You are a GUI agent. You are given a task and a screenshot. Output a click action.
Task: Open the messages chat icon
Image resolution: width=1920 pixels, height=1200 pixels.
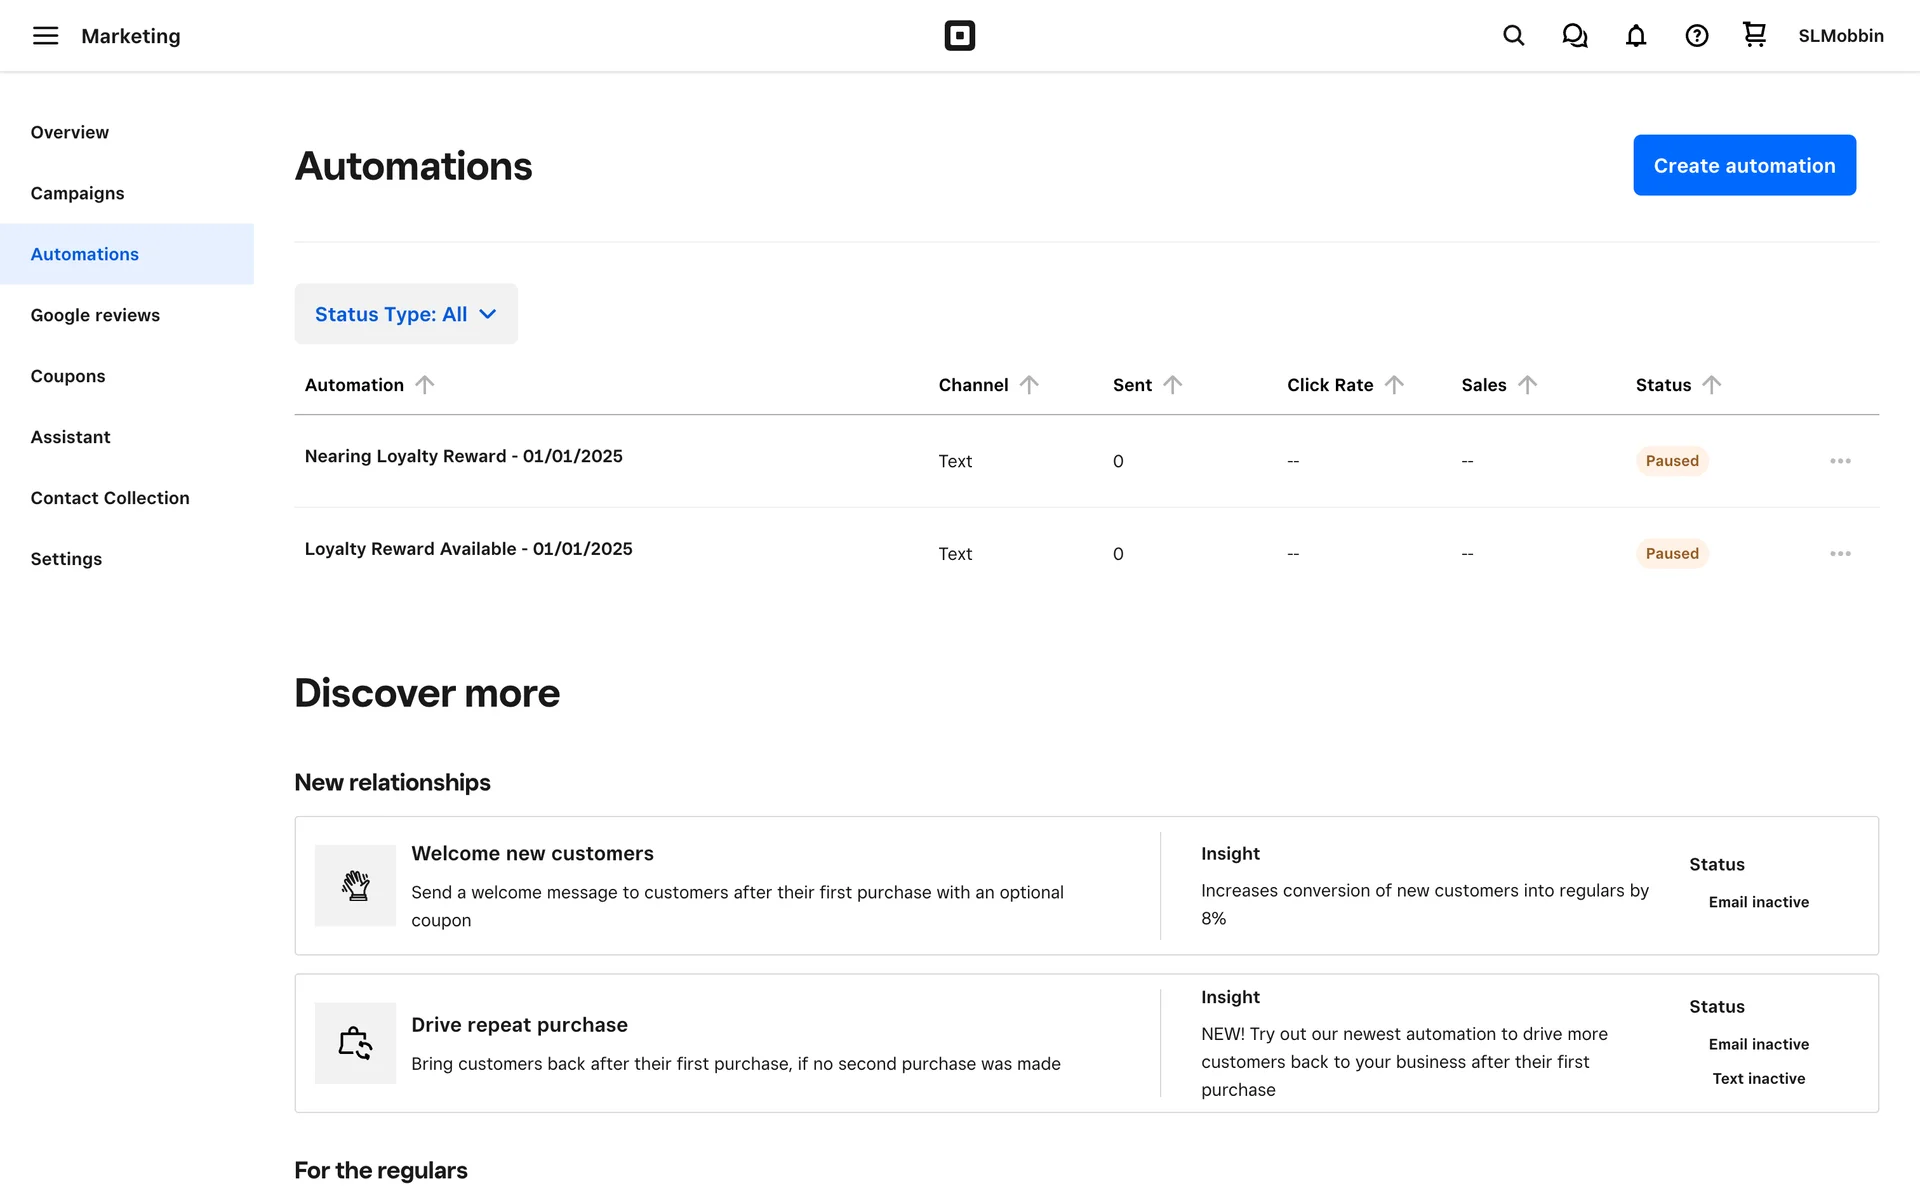1574,36
